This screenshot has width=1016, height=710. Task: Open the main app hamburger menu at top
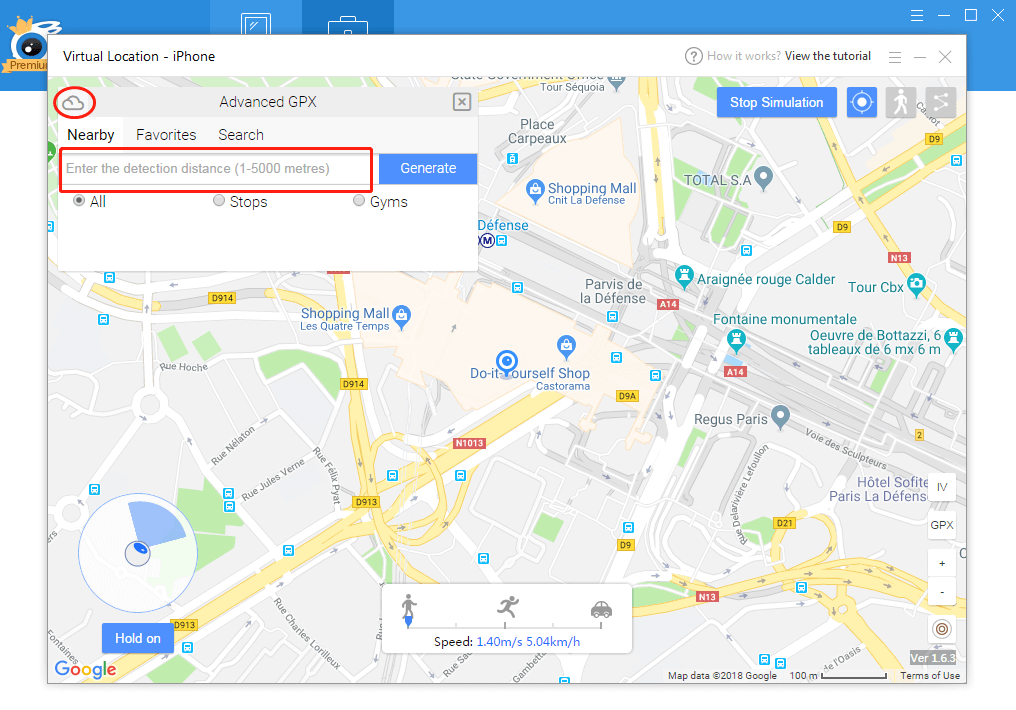[x=917, y=16]
